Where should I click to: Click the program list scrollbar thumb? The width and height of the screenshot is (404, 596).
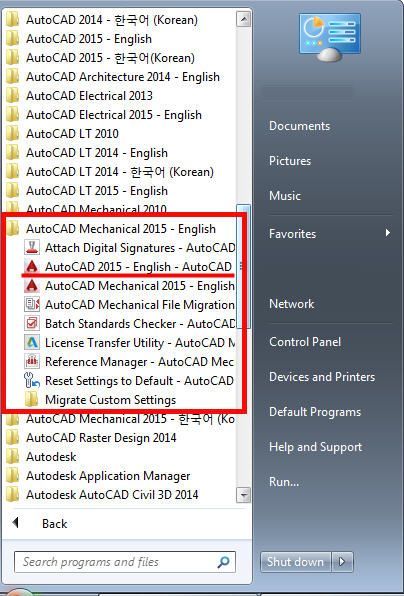[243, 266]
